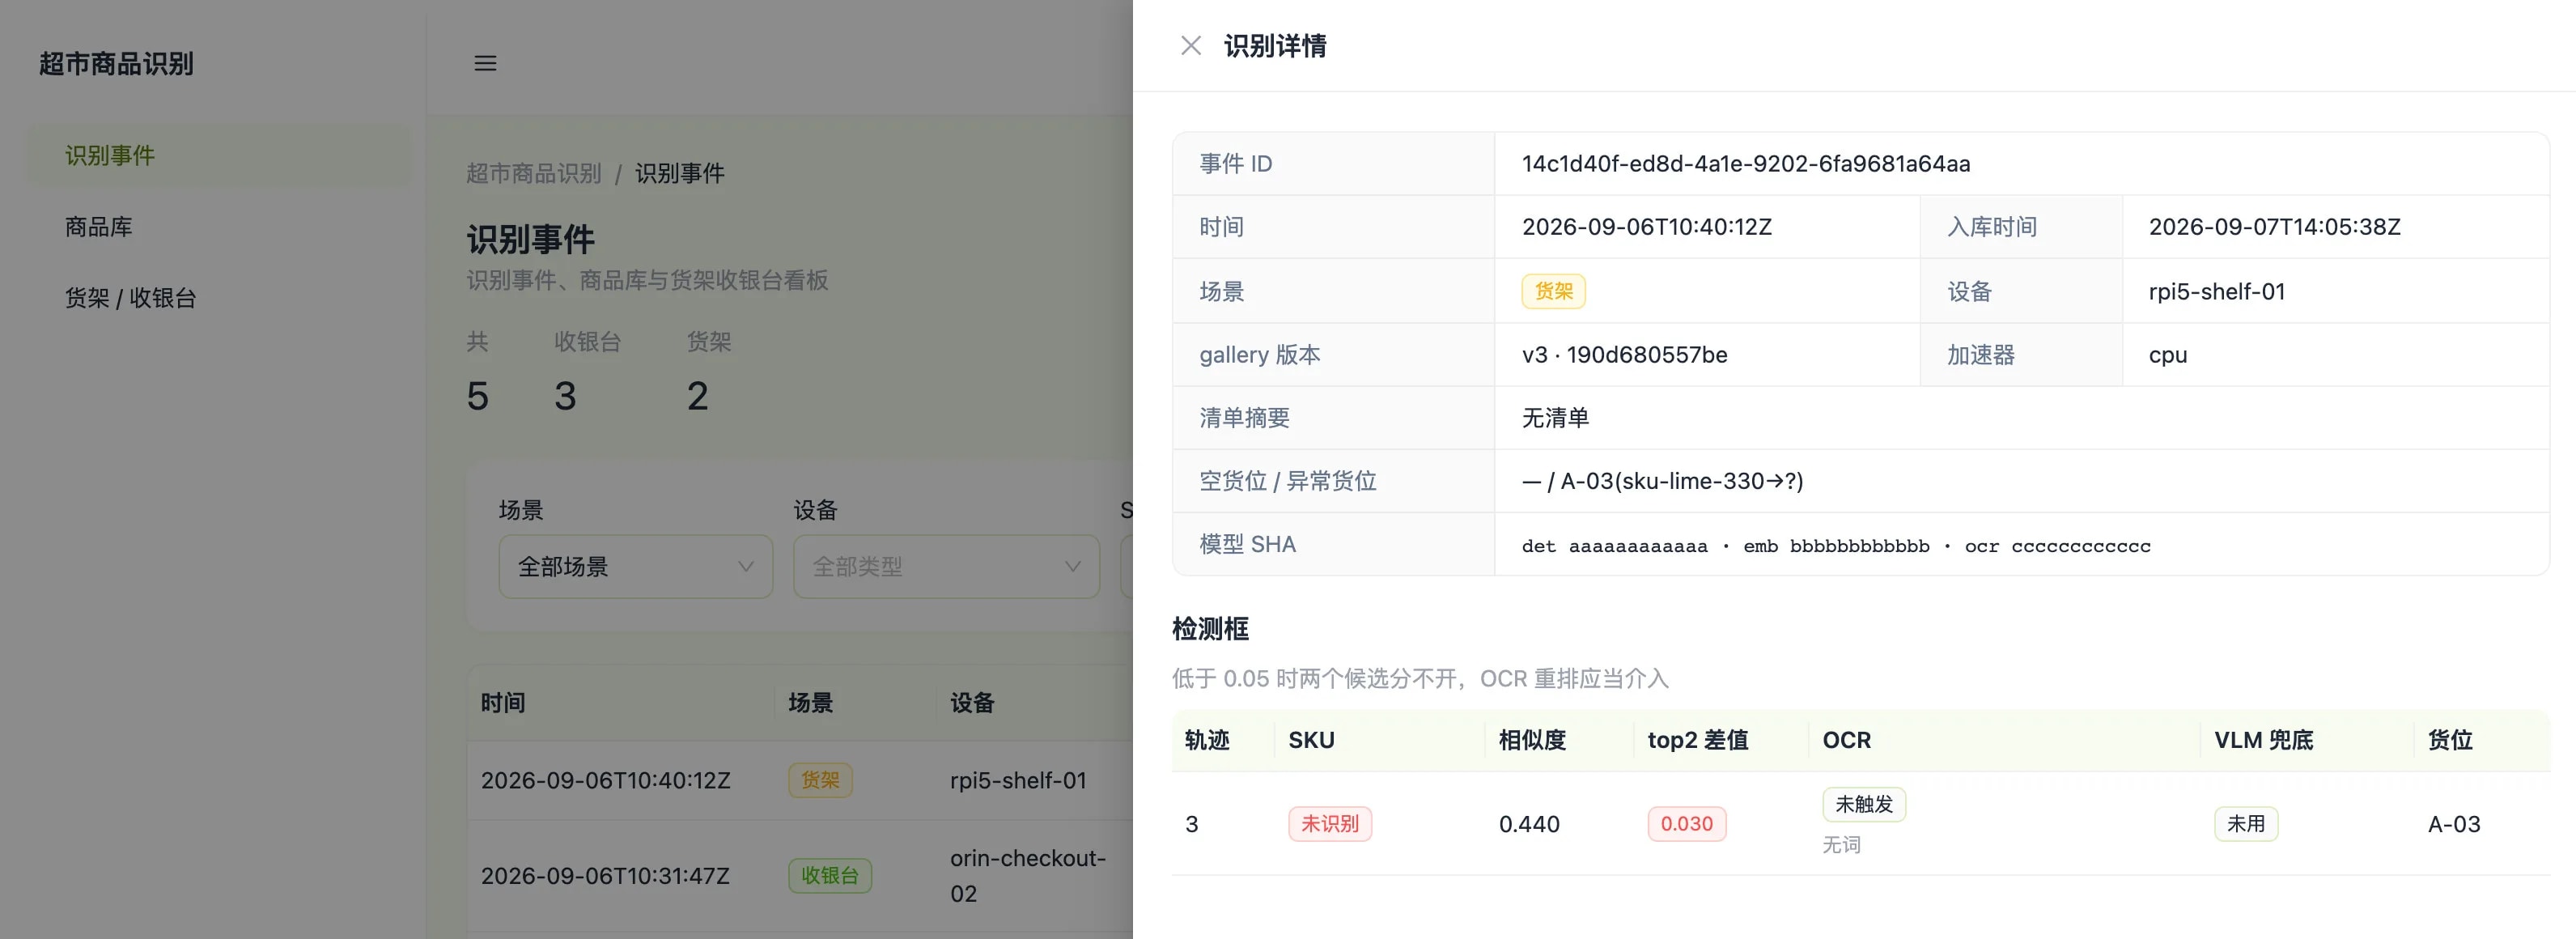Click rpi5-shelf-01 in the events table
Image resolution: width=2576 pixels, height=939 pixels.
tap(1018, 780)
